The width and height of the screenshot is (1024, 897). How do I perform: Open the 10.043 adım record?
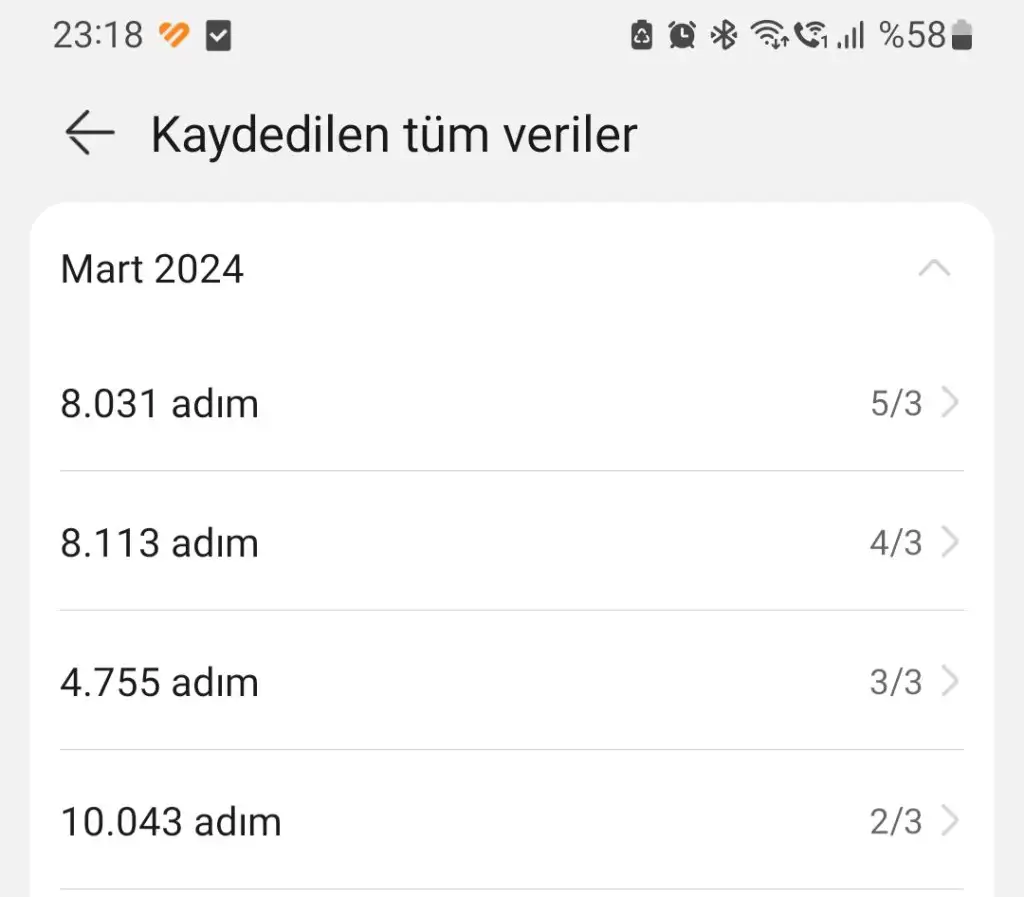(x=171, y=822)
